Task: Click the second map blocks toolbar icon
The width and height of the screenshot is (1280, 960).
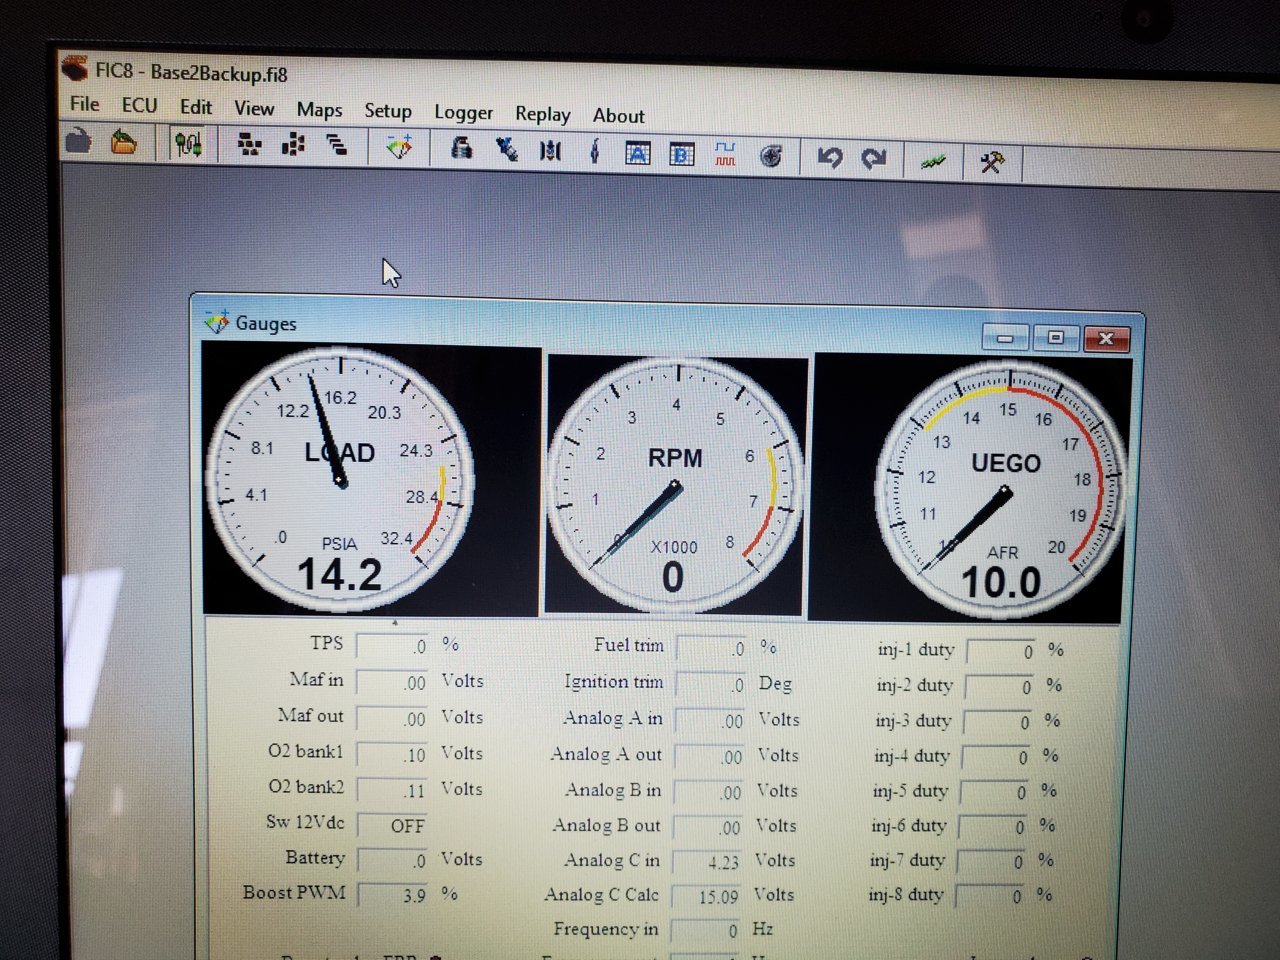Action: point(293,146)
